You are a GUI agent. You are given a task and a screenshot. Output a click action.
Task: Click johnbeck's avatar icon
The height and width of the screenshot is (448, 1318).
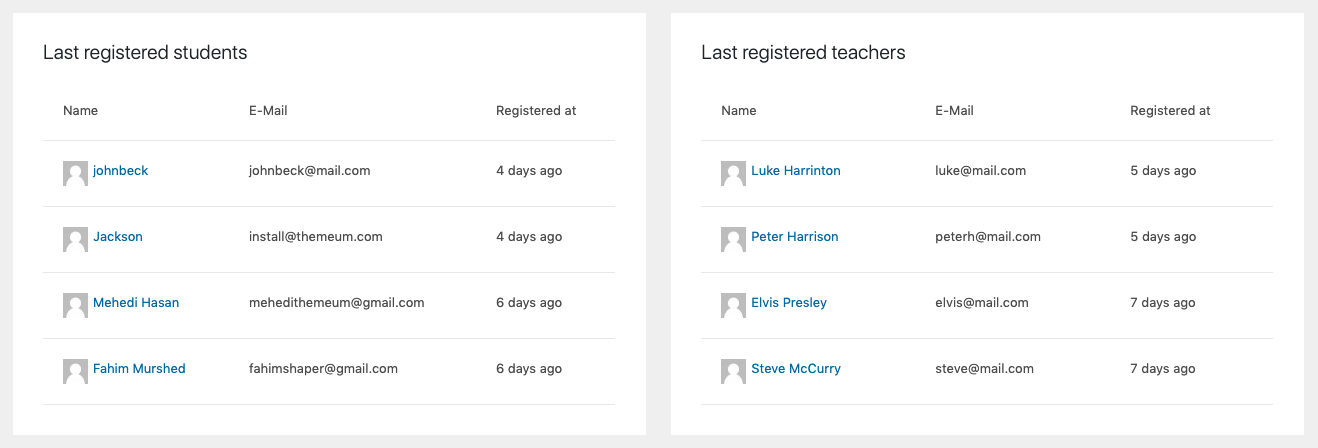tap(75, 174)
